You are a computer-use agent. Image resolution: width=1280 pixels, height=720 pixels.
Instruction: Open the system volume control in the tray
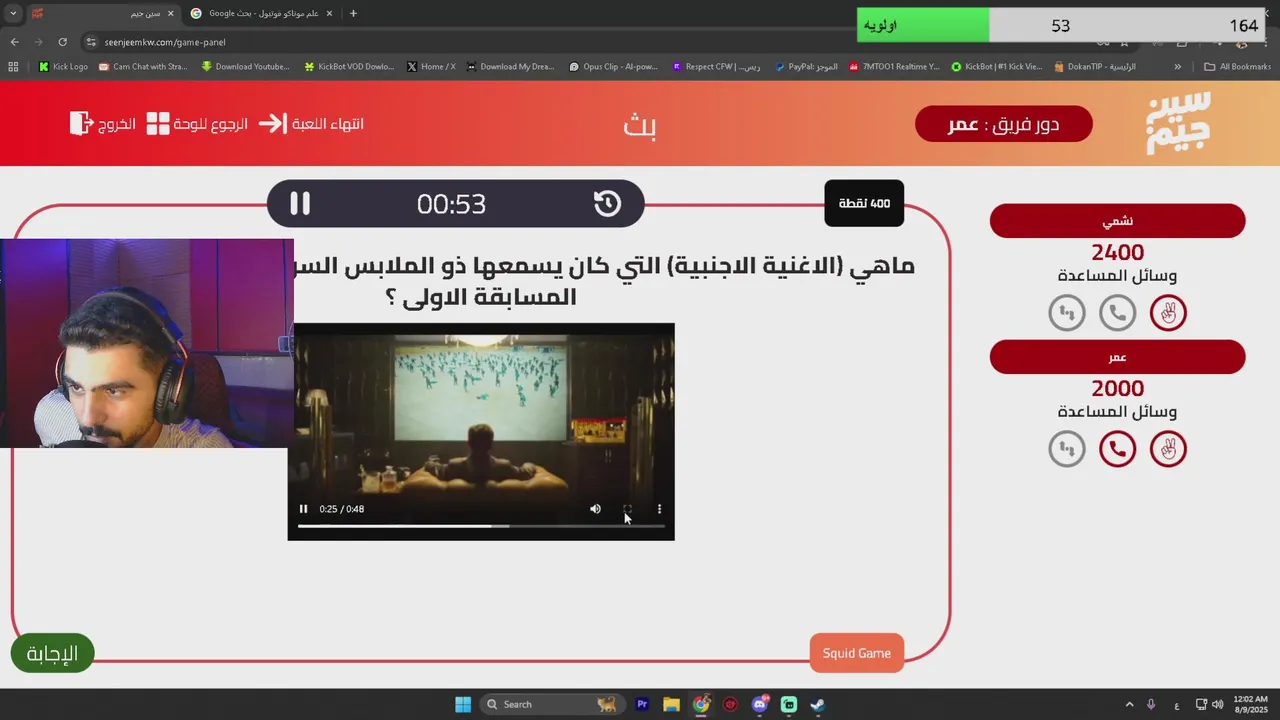tap(1217, 704)
